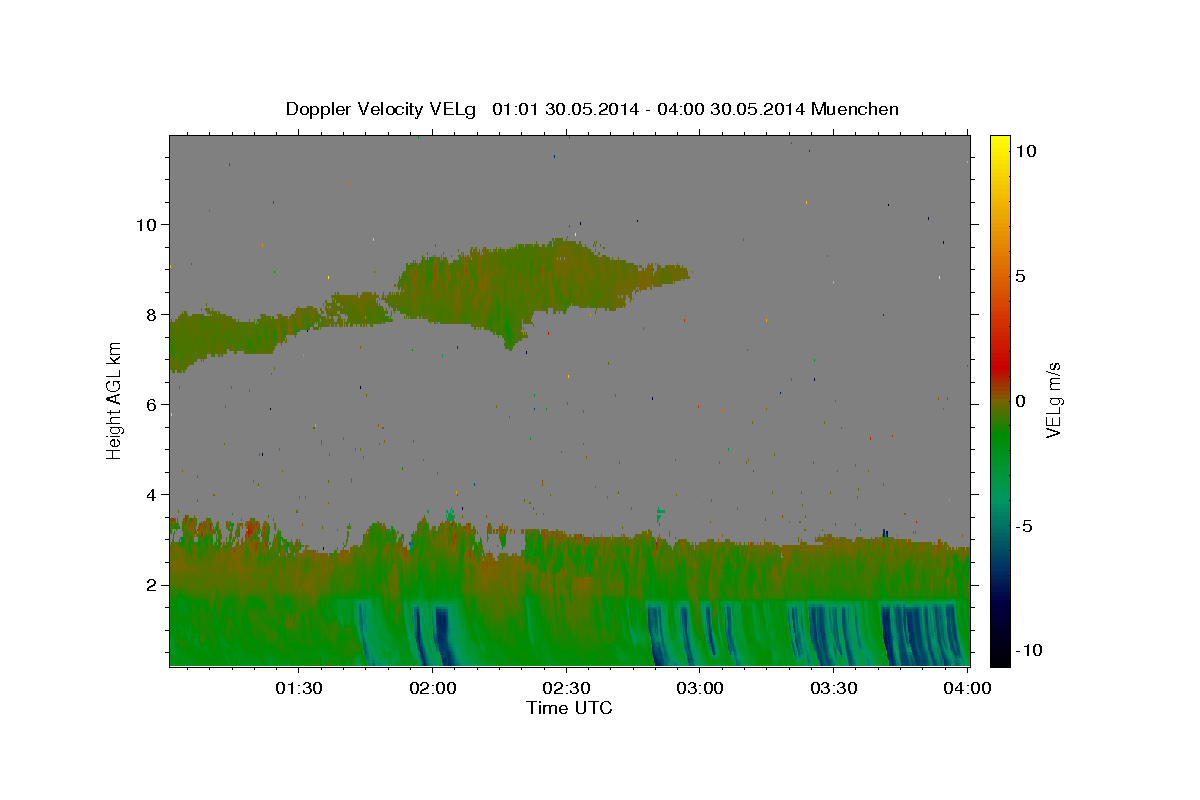The image size is (1200, 800).
Task: Click the "01:01 30.05.2014" start time in title
Action: point(565,109)
